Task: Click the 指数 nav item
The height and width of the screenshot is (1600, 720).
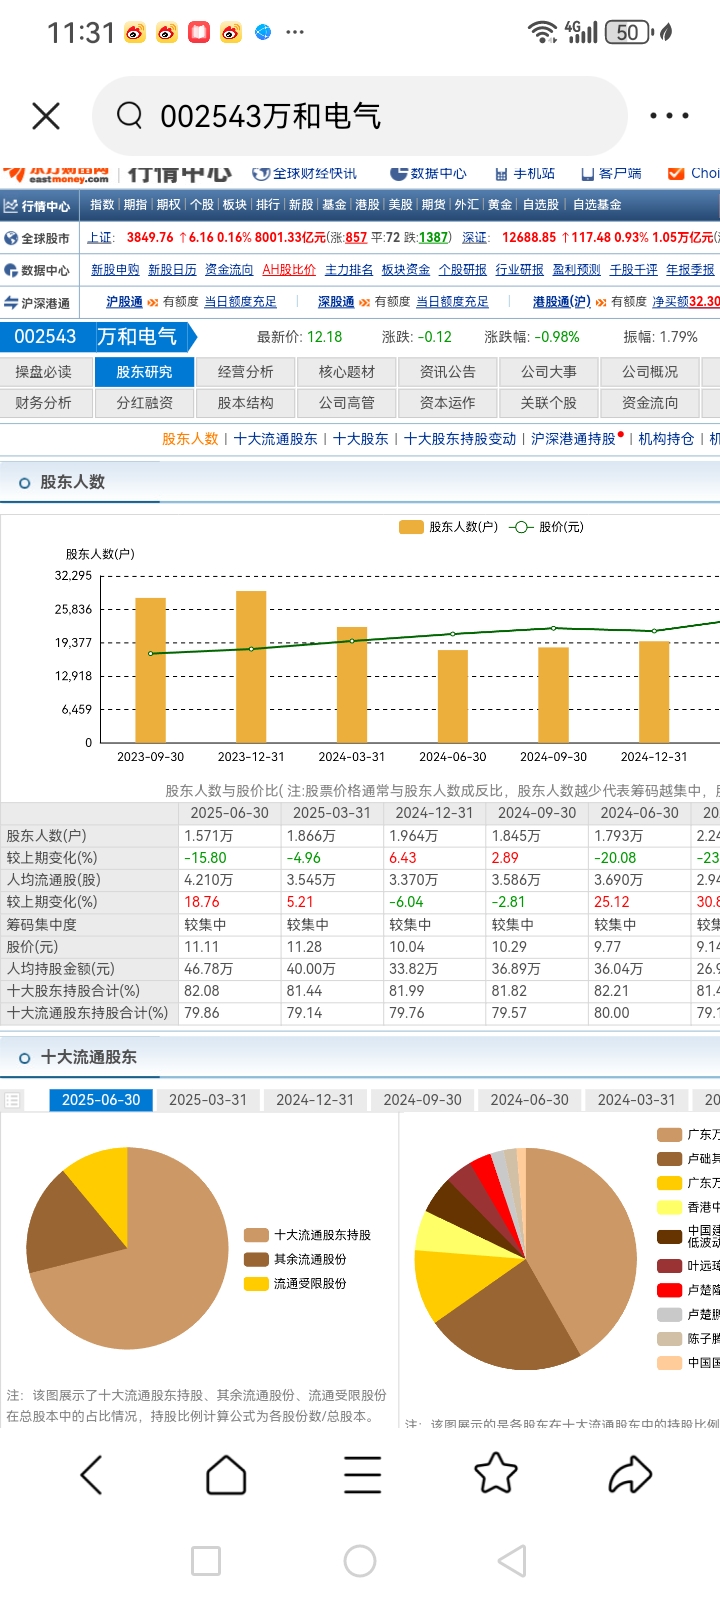Action: click(102, 205)
